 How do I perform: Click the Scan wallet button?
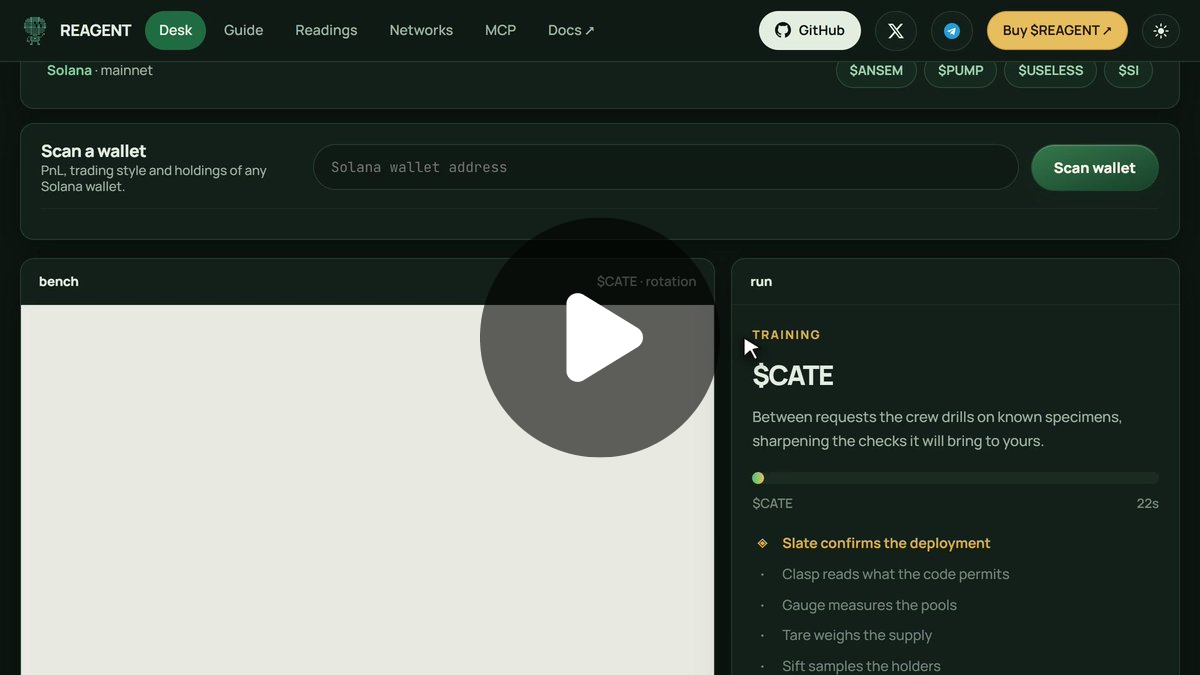(x=1095, y=168)
